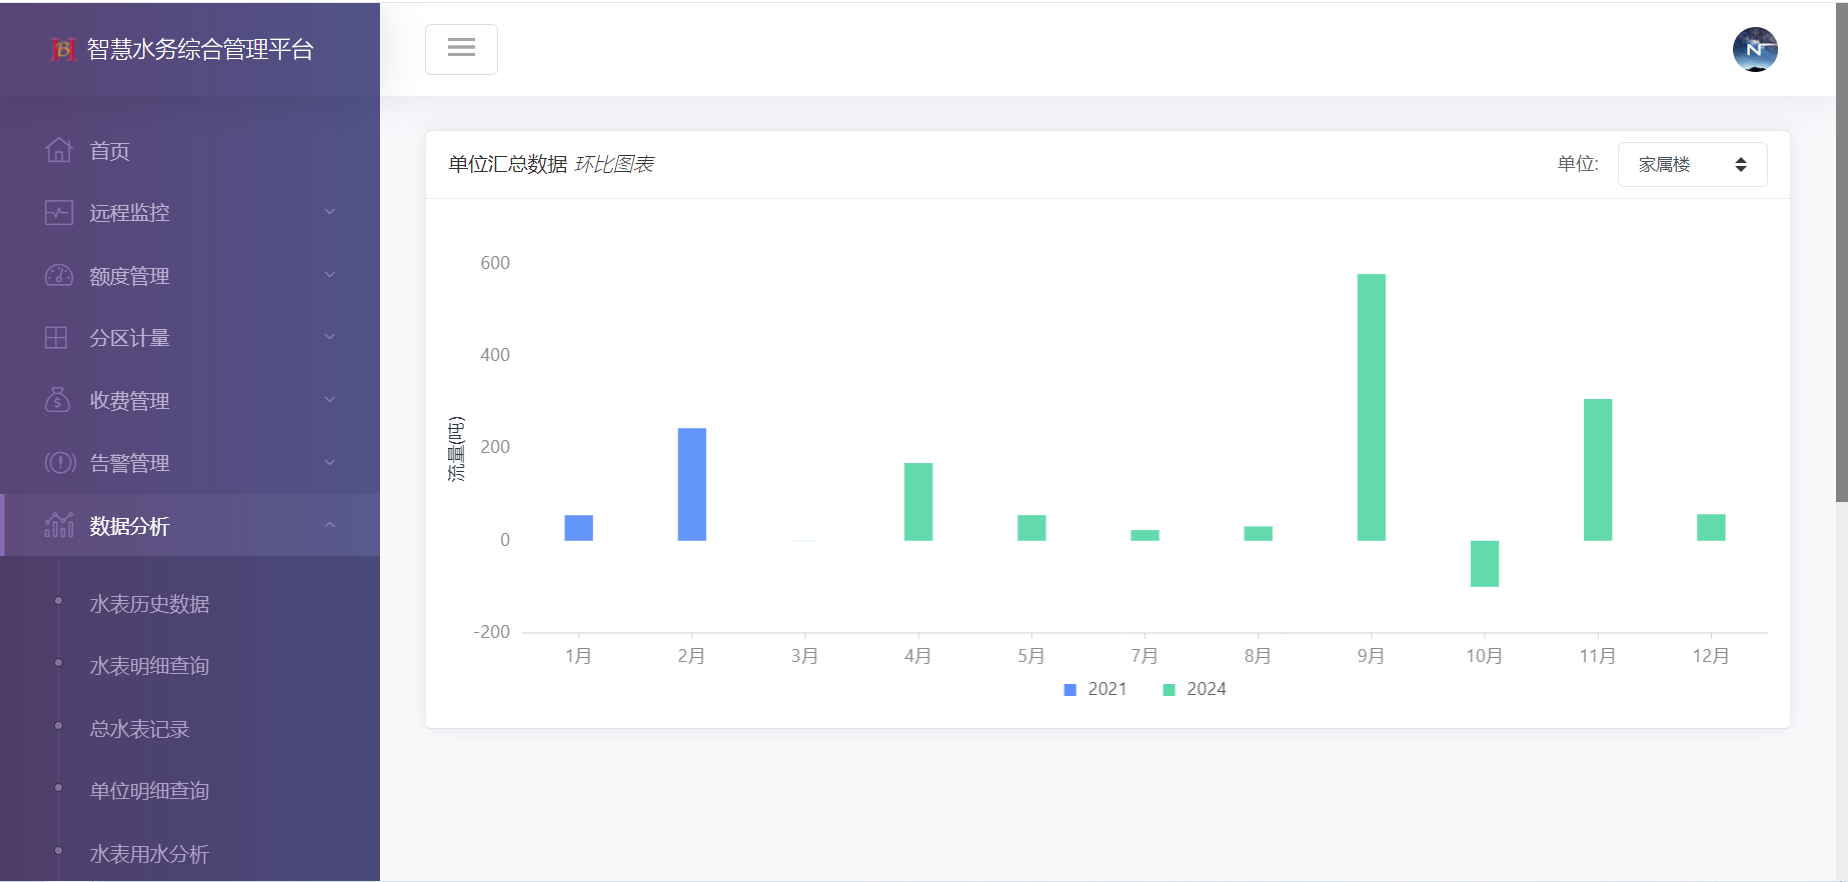Screen dimensions: 1848x882
Task: Open the user avatar profile menu
Action: coord(1754,49)
